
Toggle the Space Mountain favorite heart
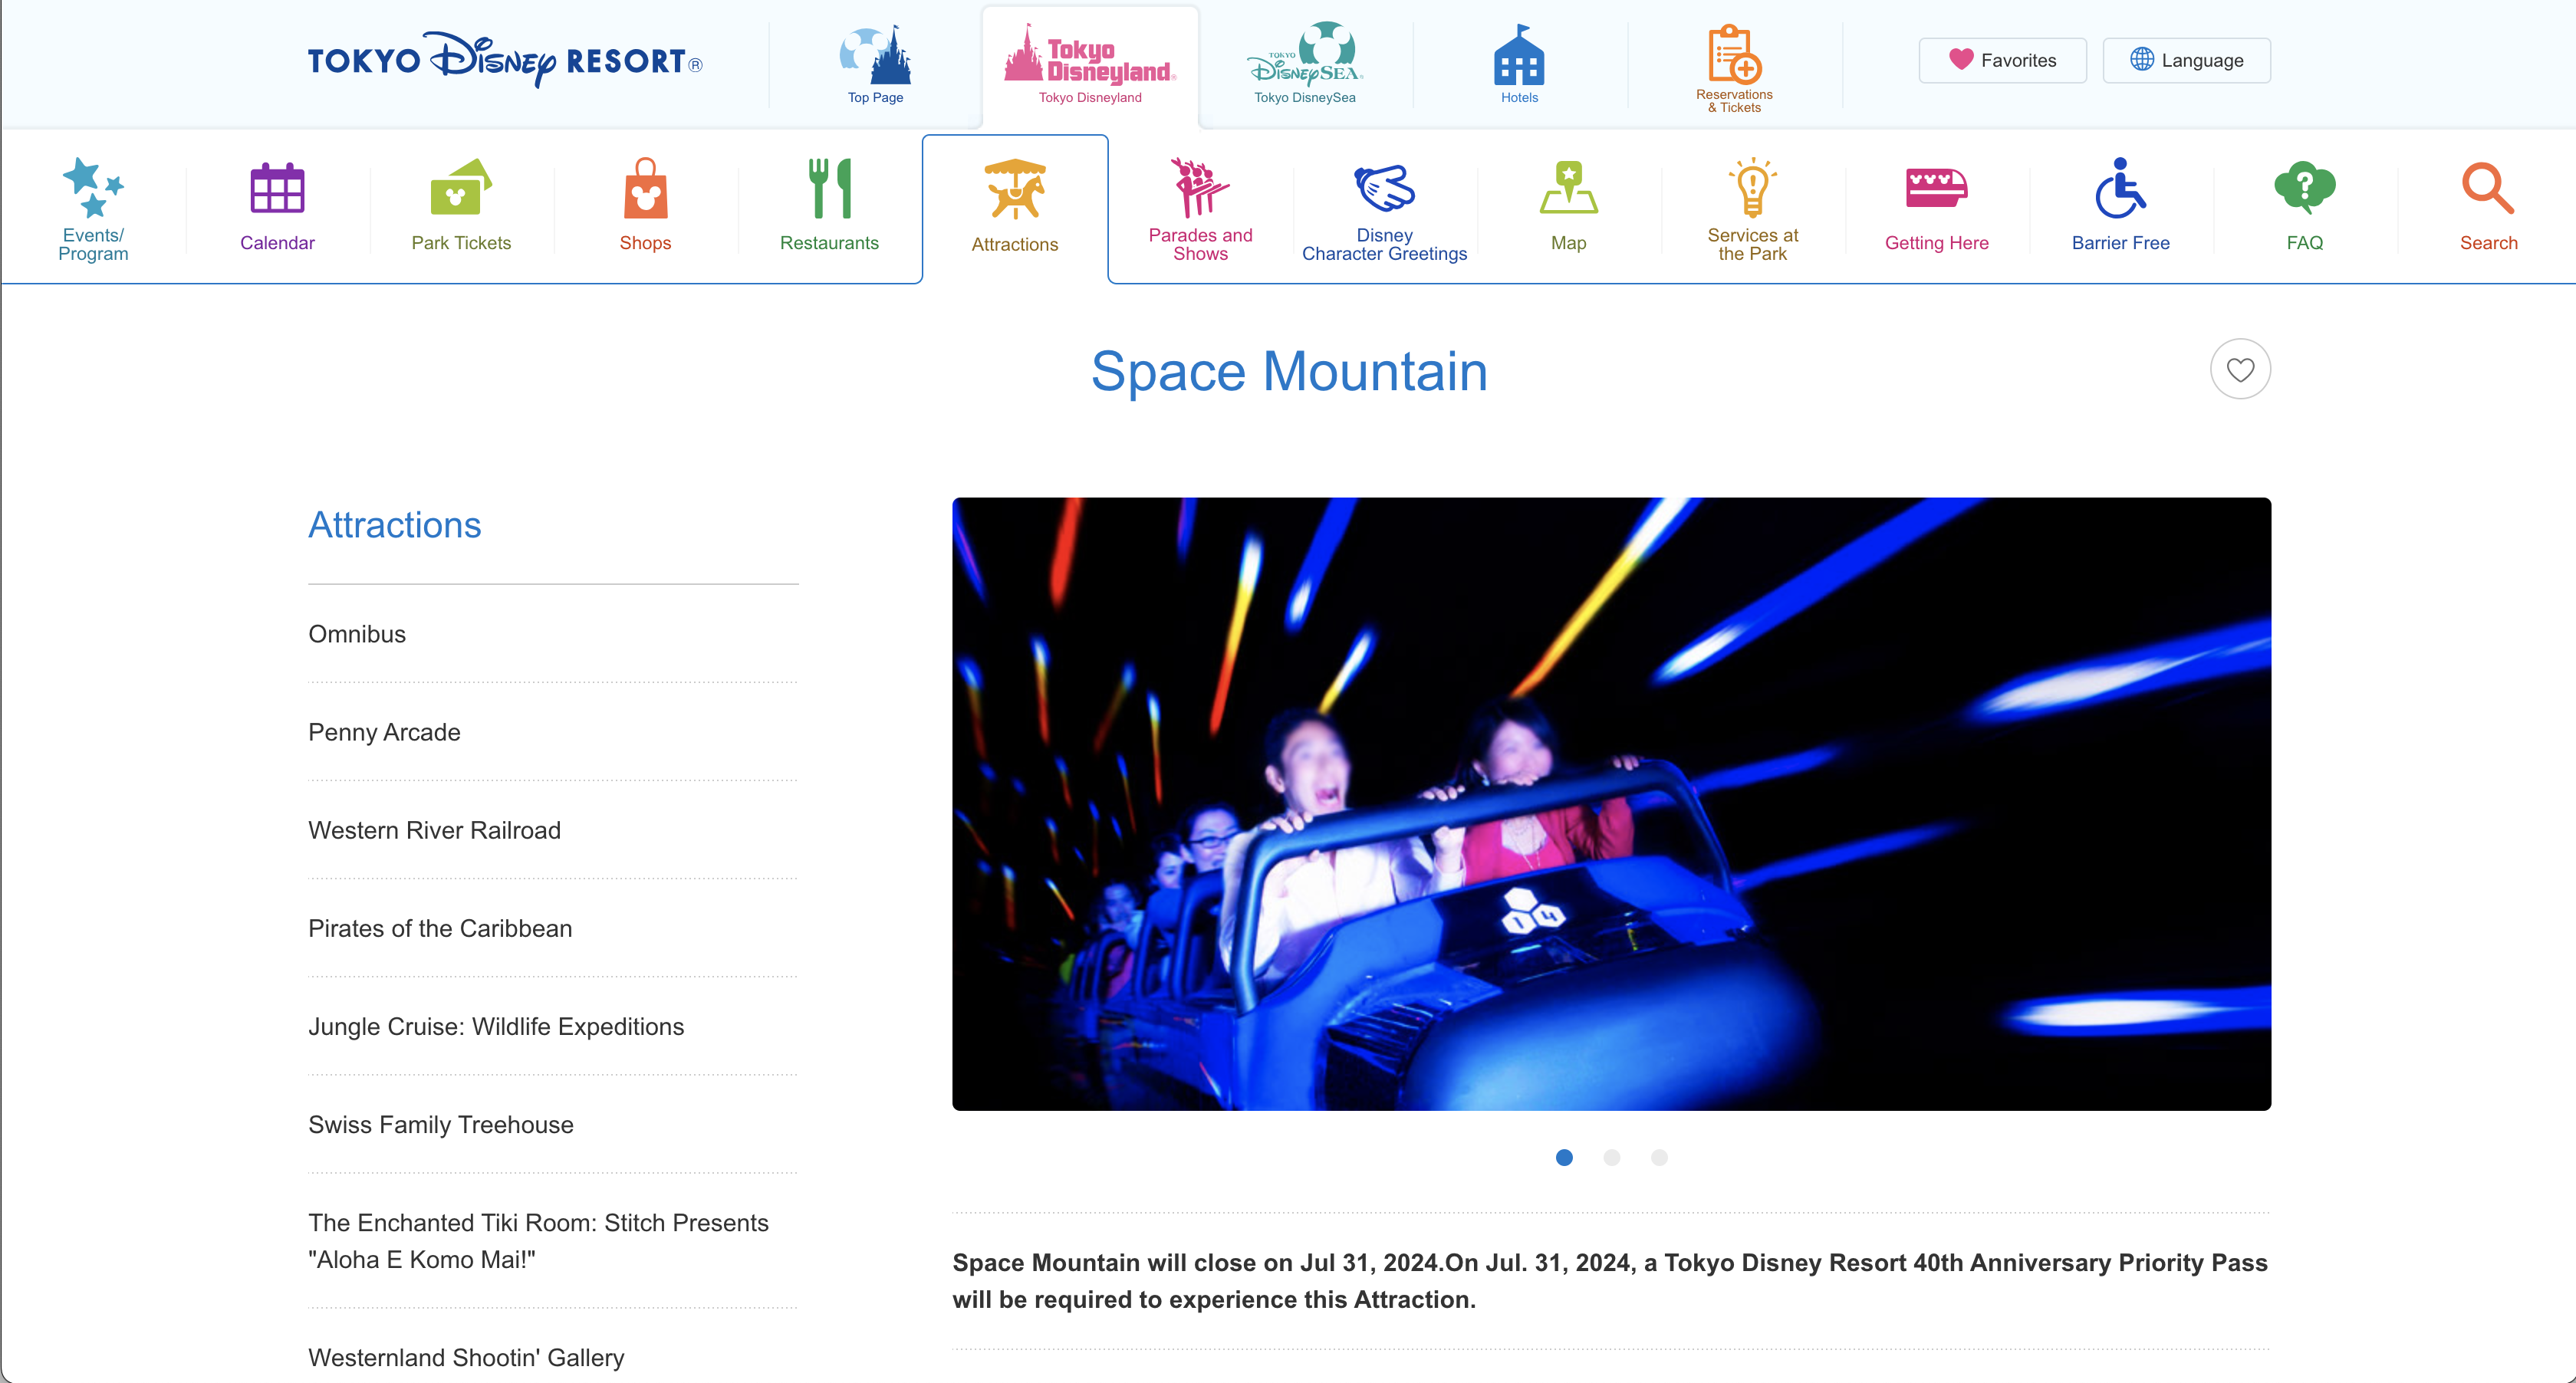pyautogui.click(x=2240, y=369)
